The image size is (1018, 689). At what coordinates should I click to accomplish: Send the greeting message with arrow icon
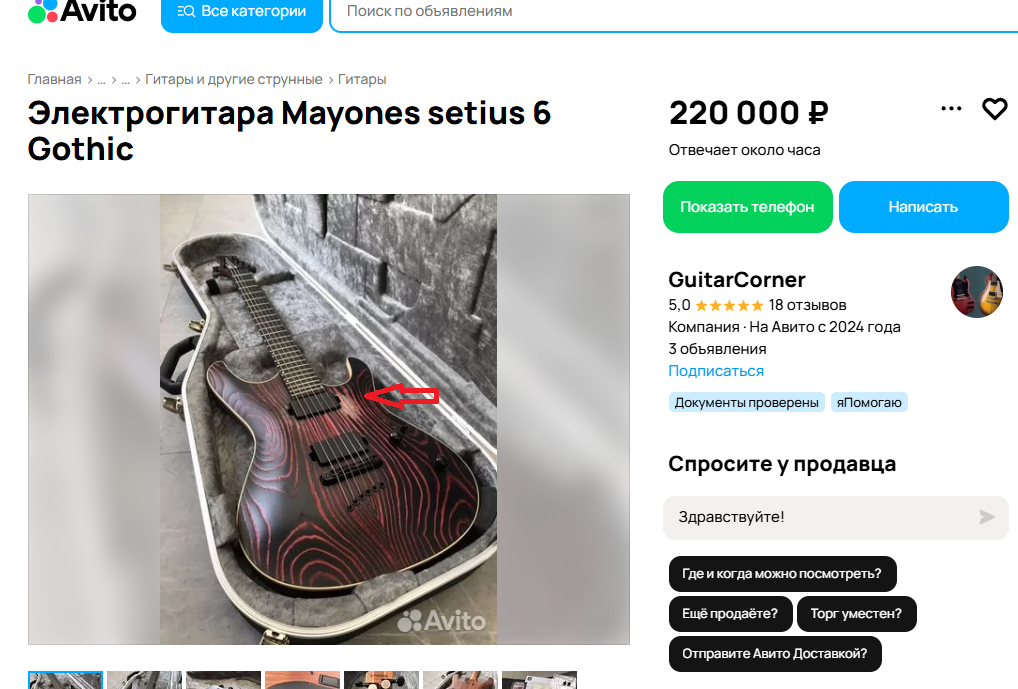(987, 517)
